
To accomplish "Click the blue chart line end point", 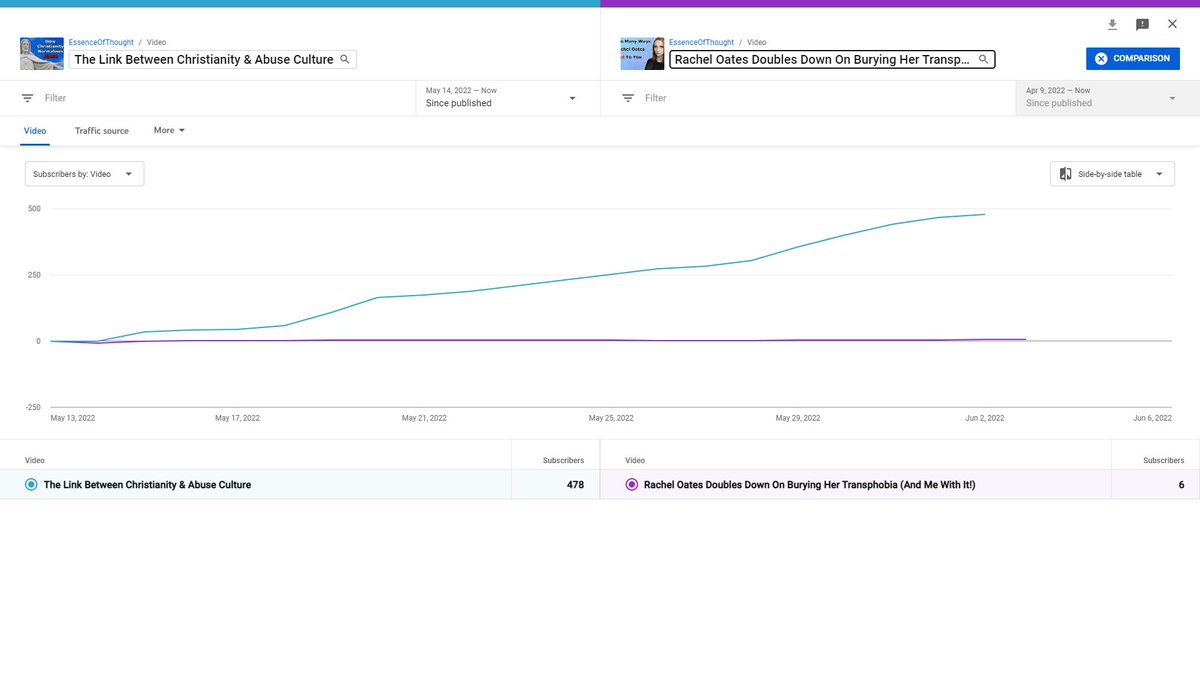I will (x=985, y=214).
